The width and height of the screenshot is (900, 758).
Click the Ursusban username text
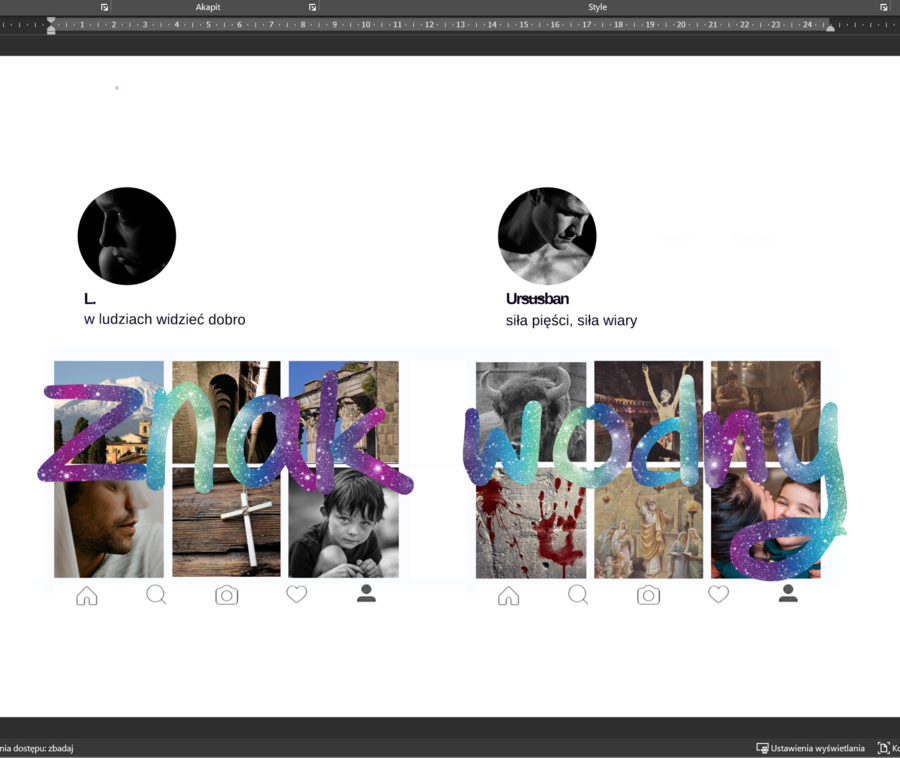point(536,298)
